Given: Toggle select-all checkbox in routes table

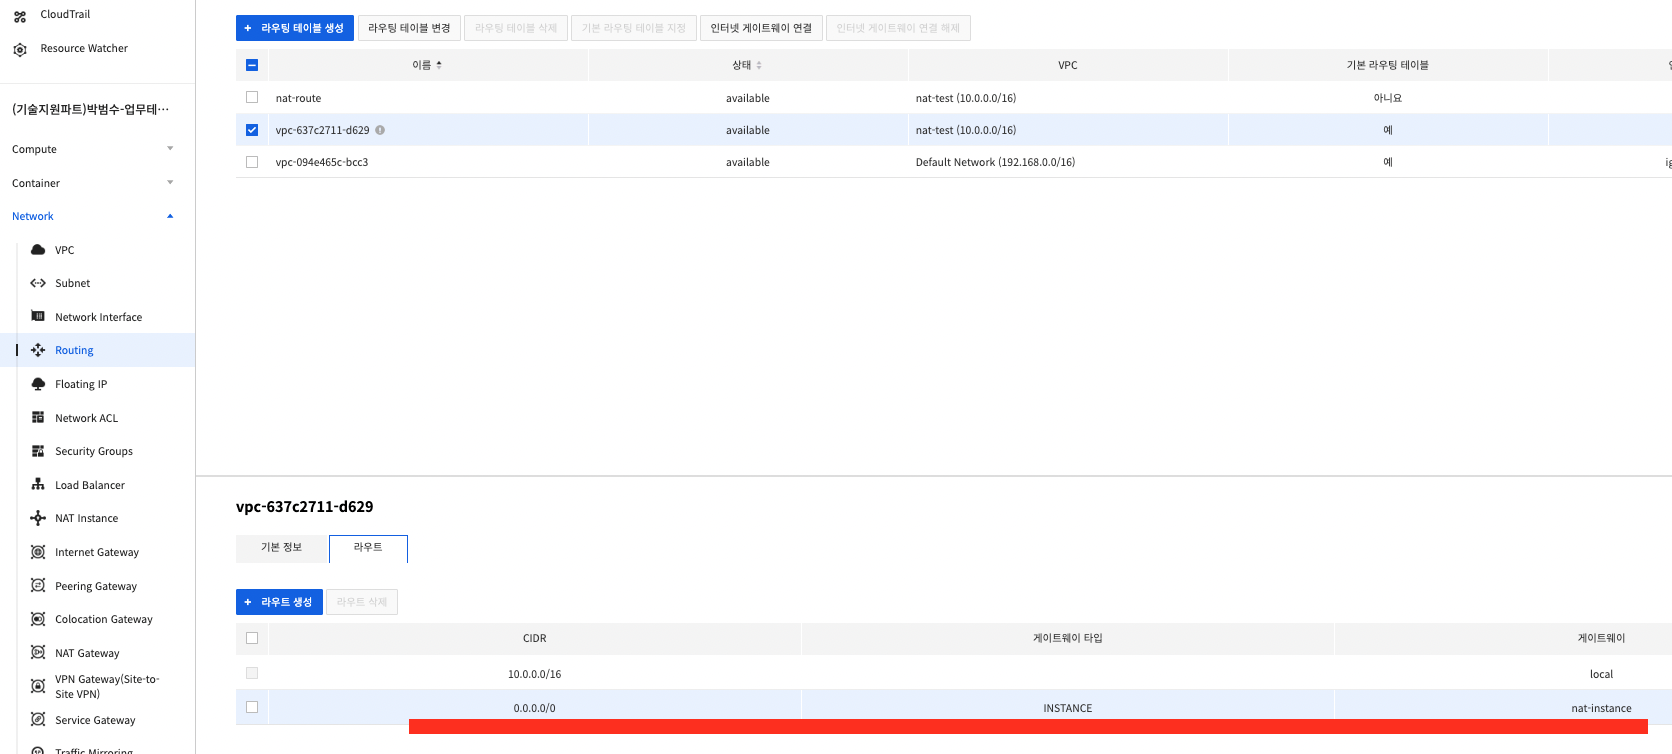Looking at the screenshot, I should tap(252, 638).
